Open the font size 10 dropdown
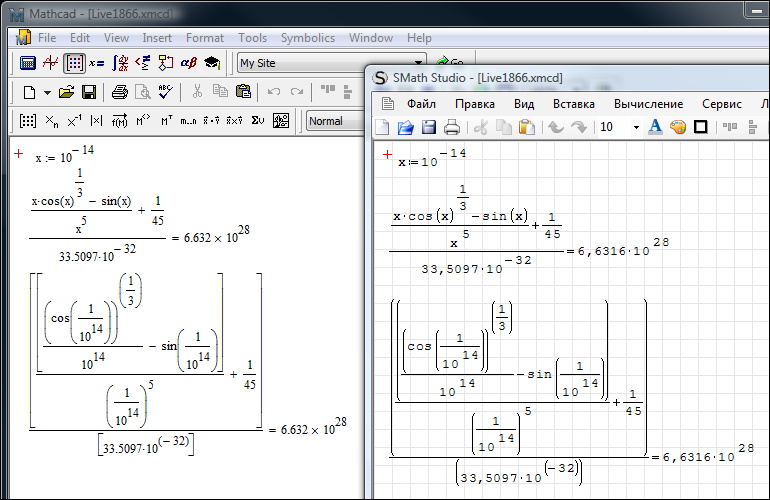 coord(635,127)
